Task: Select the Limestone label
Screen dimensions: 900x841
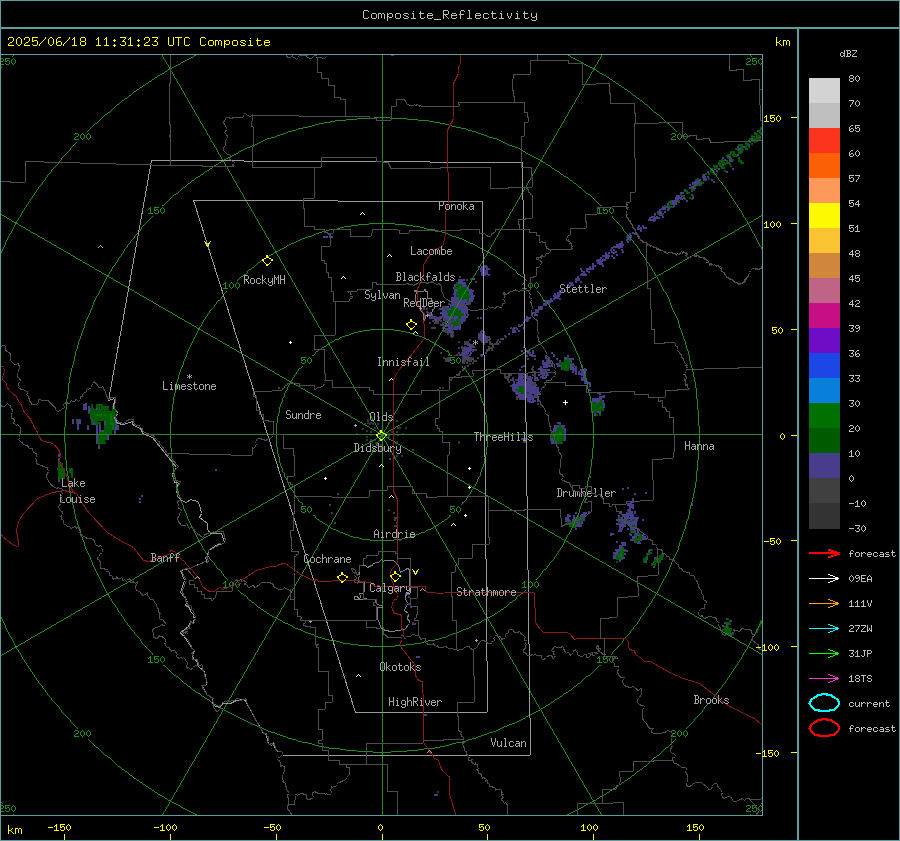Action: [189, 386]
